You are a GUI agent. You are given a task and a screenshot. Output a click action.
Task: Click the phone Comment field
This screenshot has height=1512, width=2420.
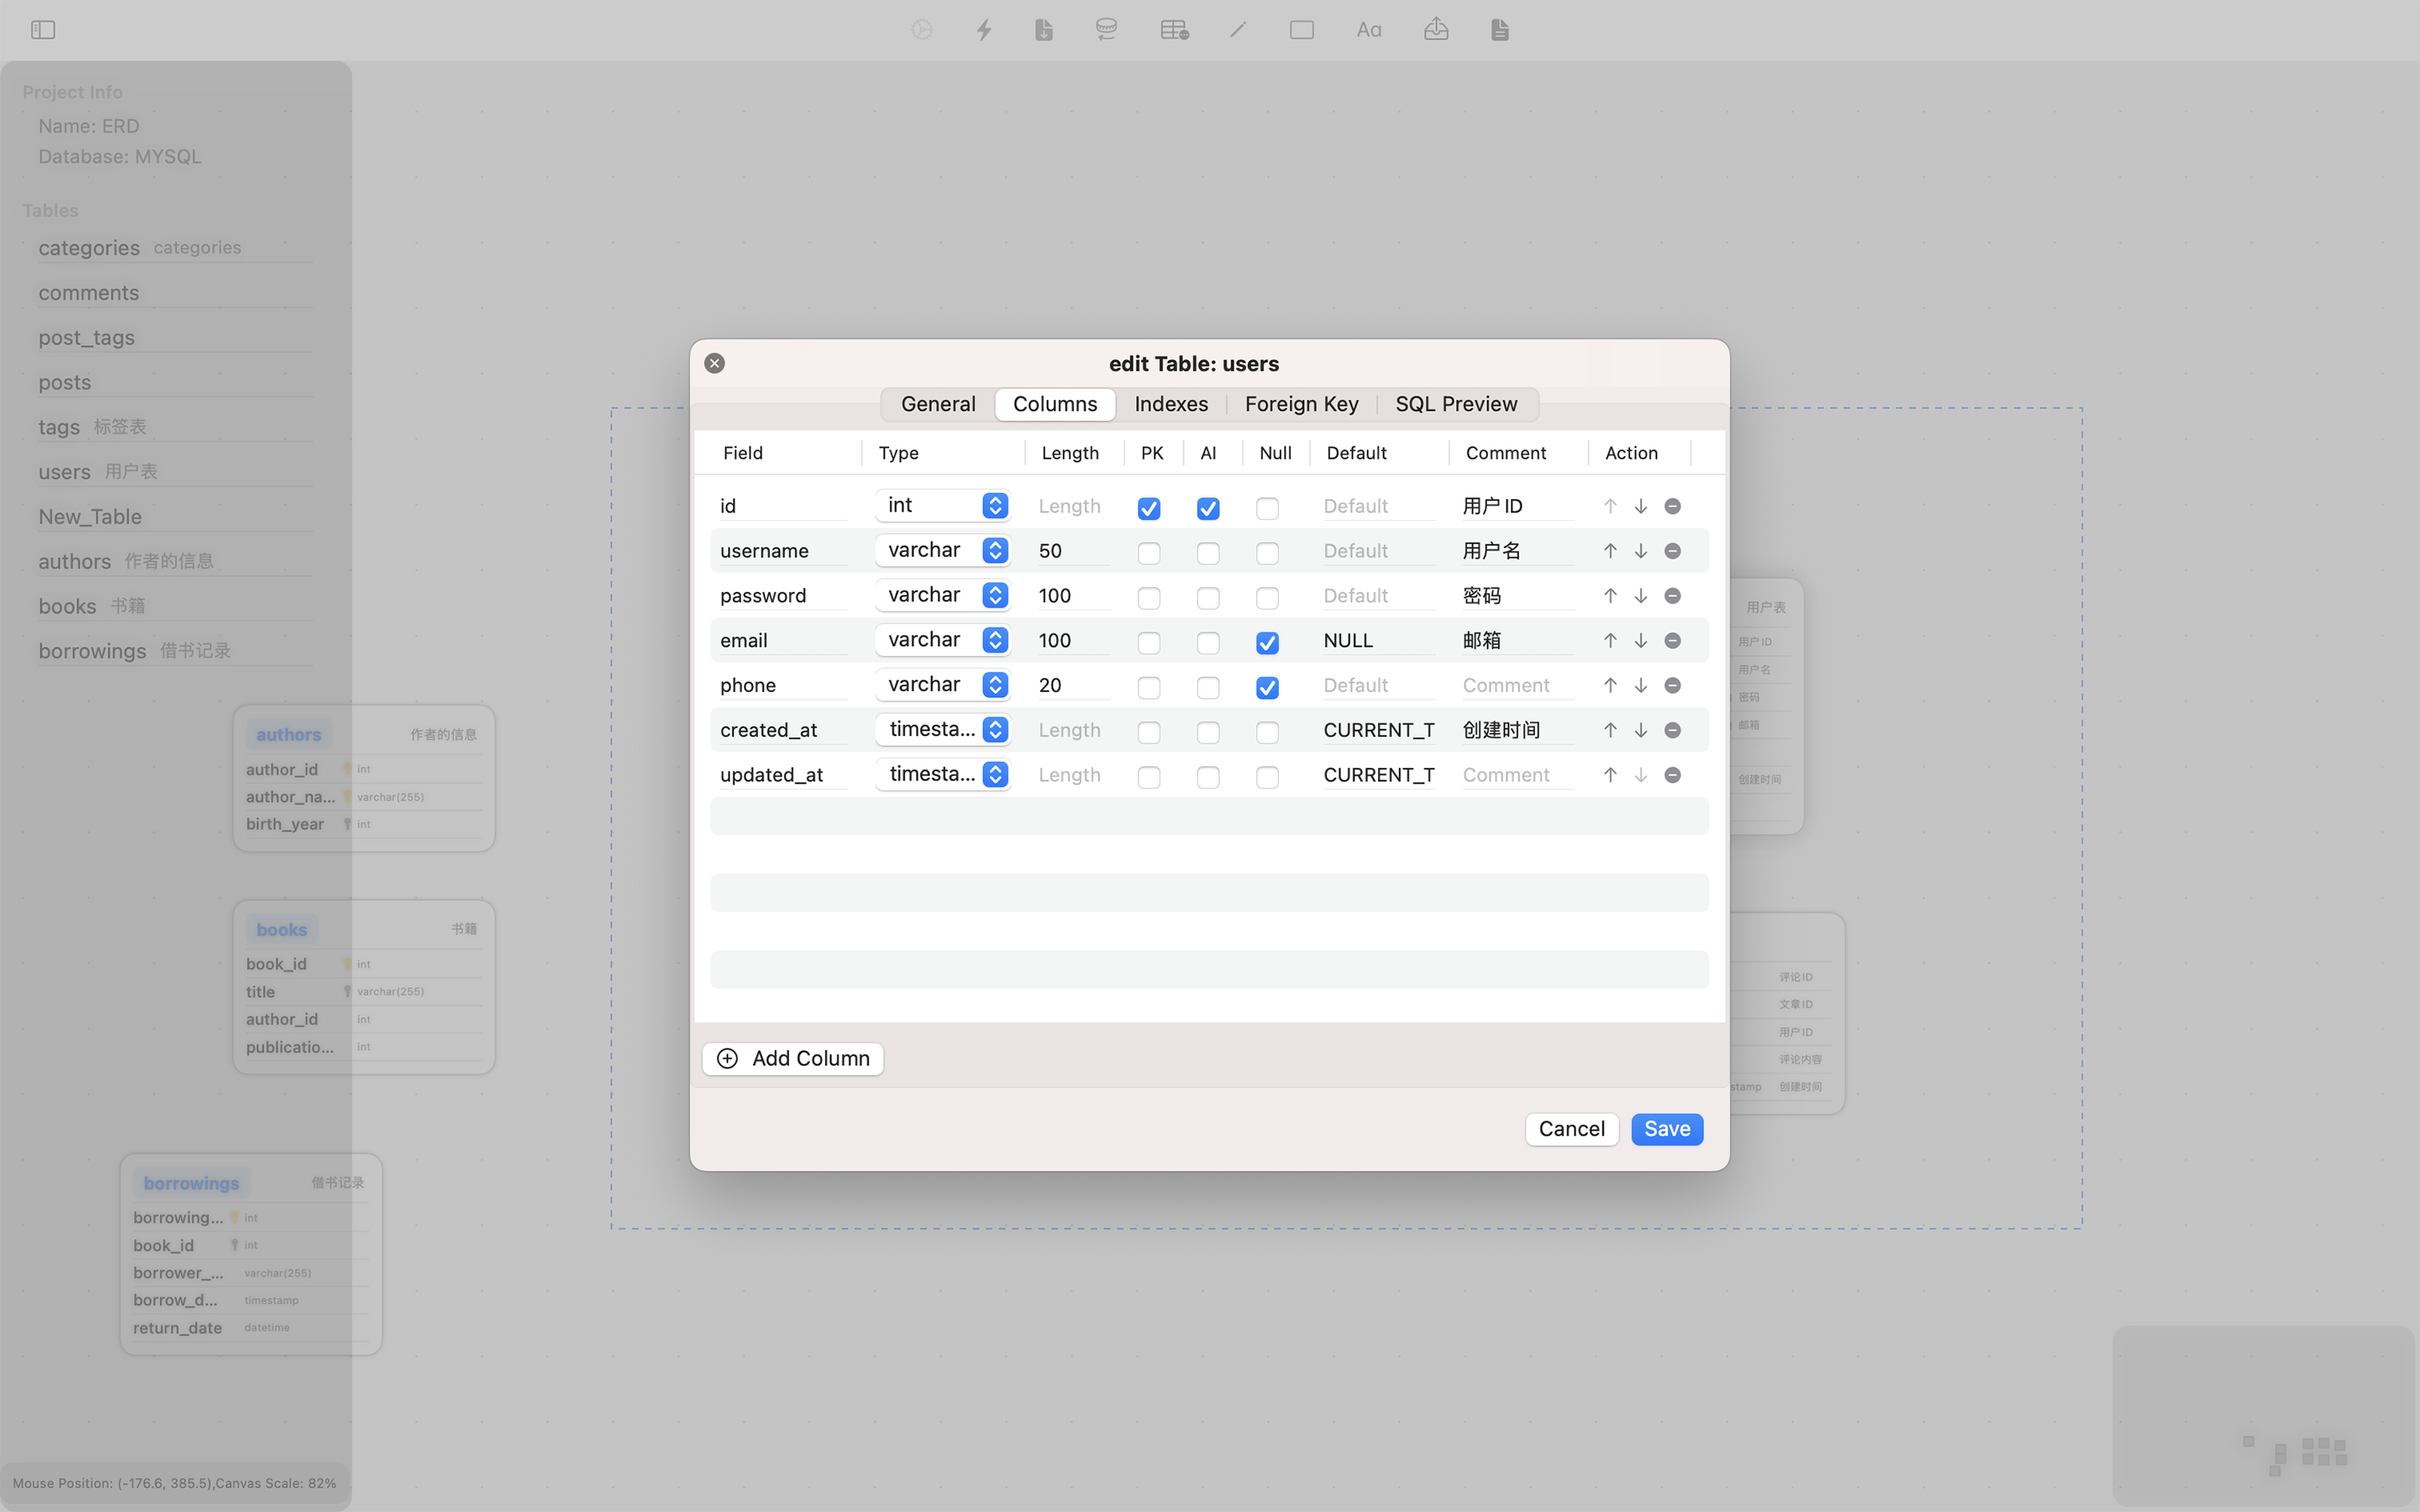pos(1517,685)
